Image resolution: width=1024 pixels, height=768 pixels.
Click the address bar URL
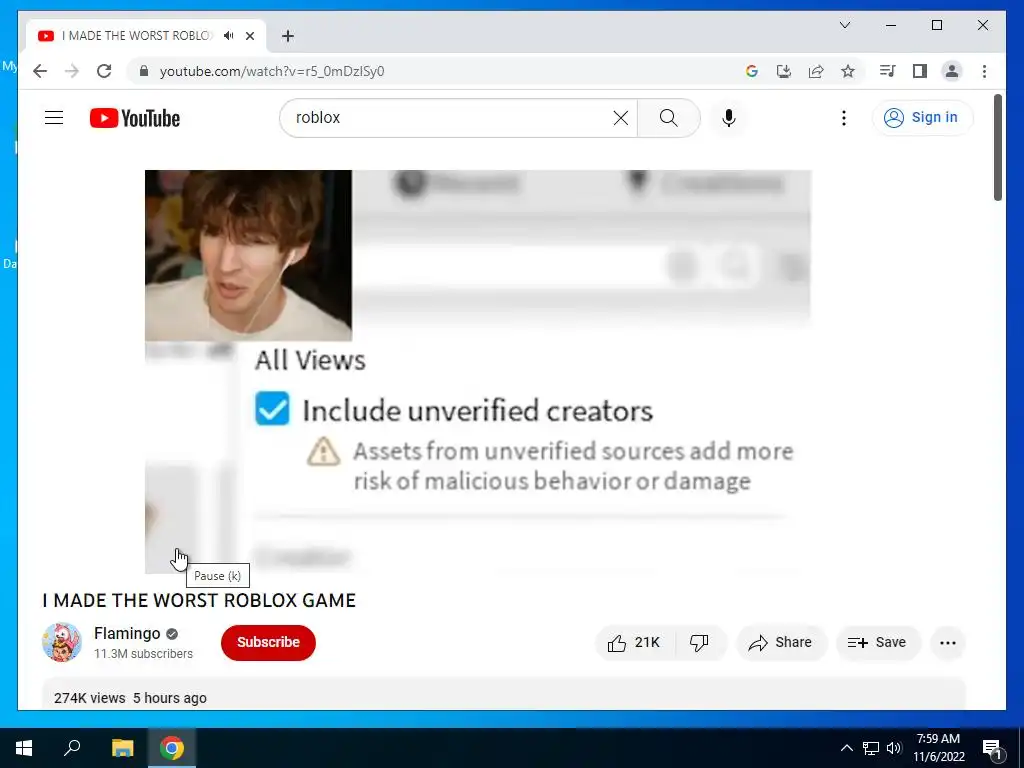(272, 71)
